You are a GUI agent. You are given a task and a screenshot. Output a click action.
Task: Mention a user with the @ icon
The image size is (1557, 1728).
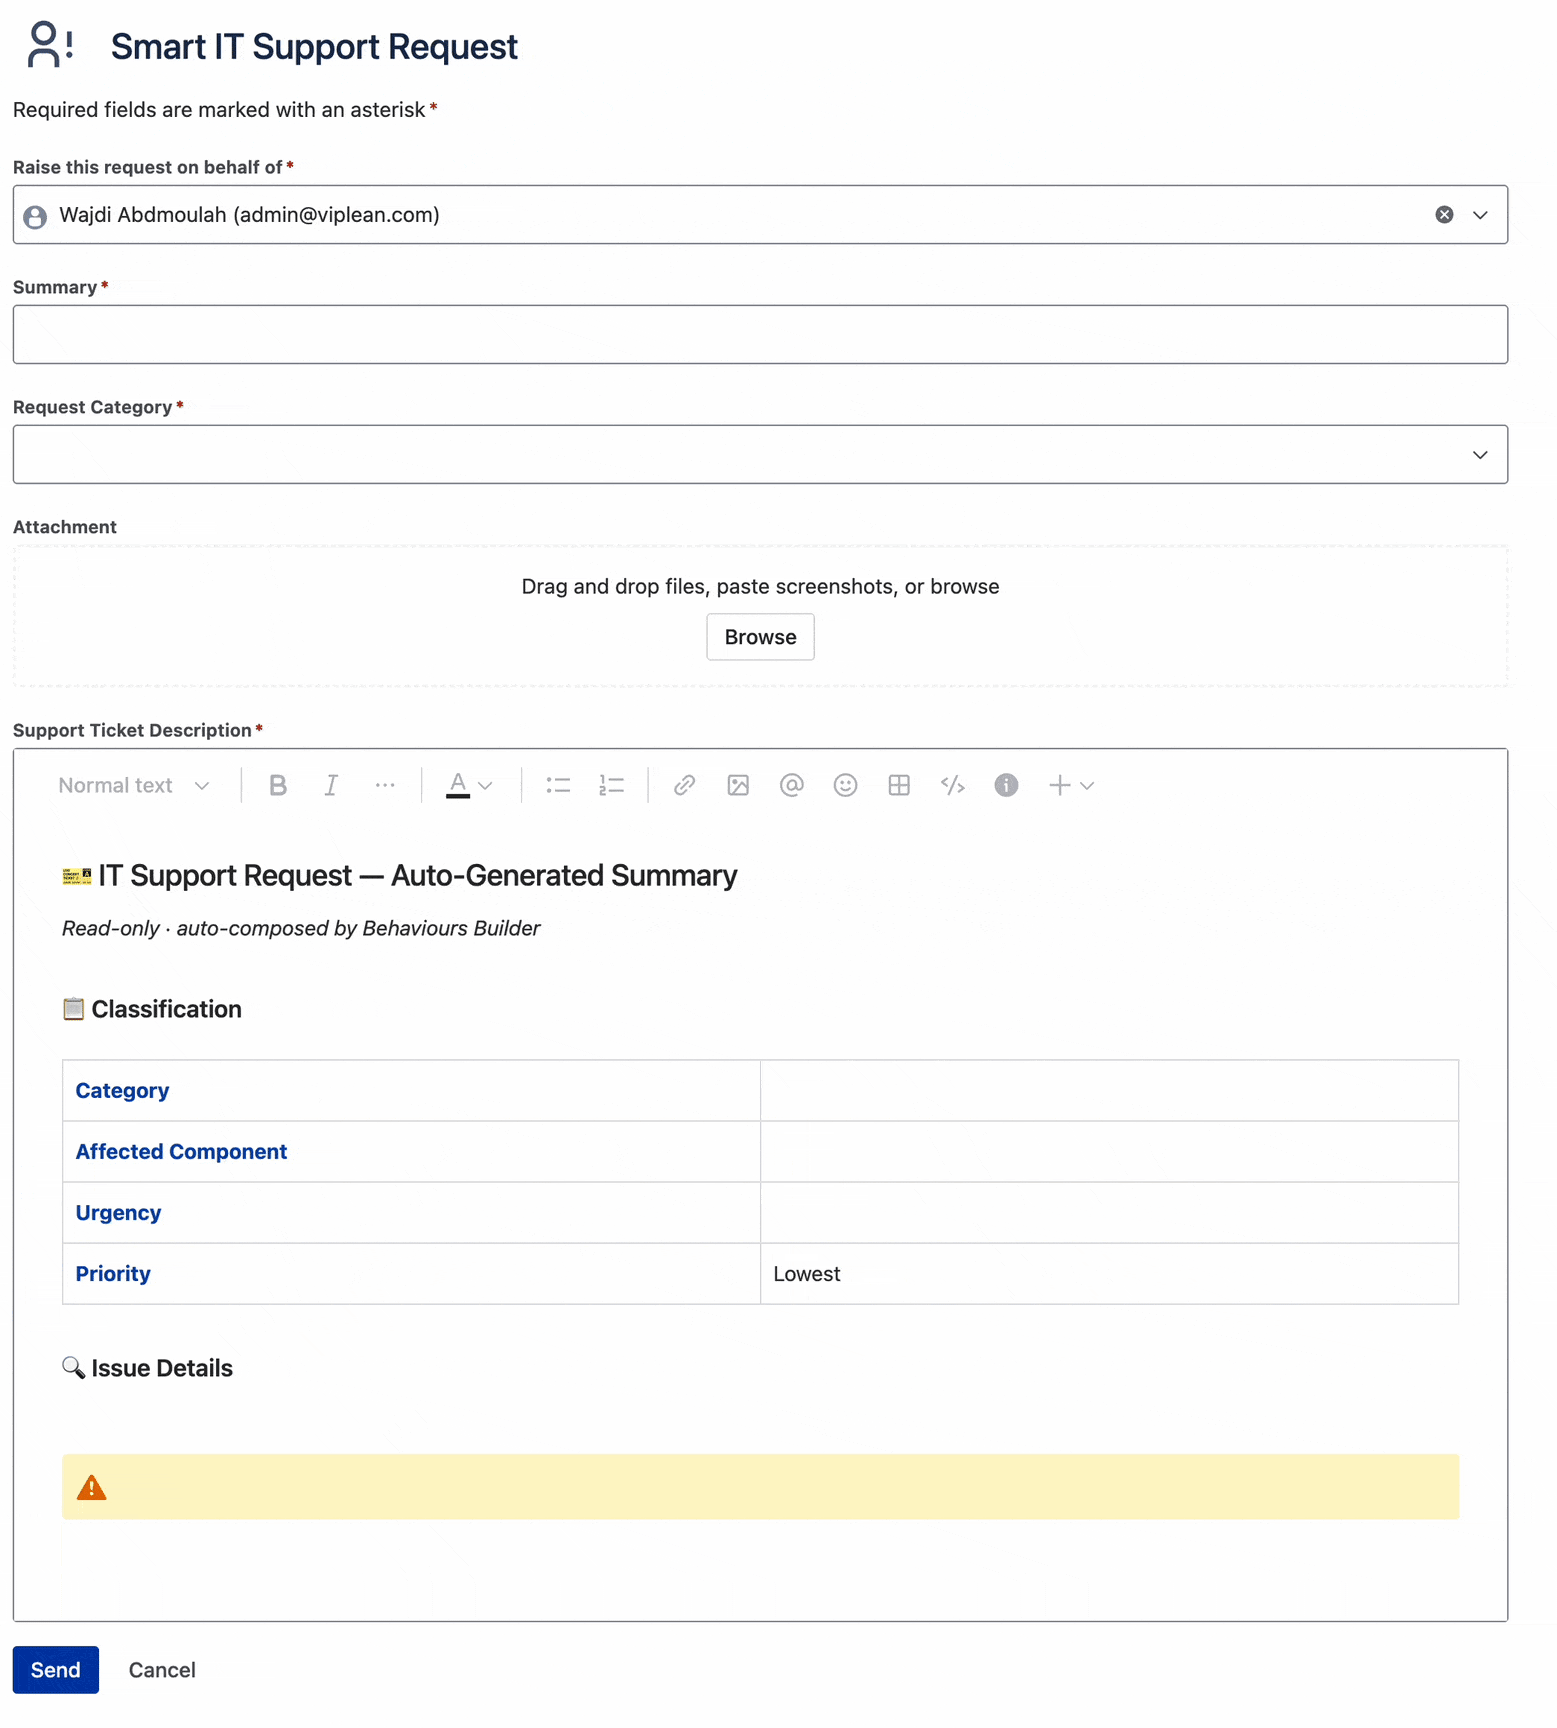(791, 786)
